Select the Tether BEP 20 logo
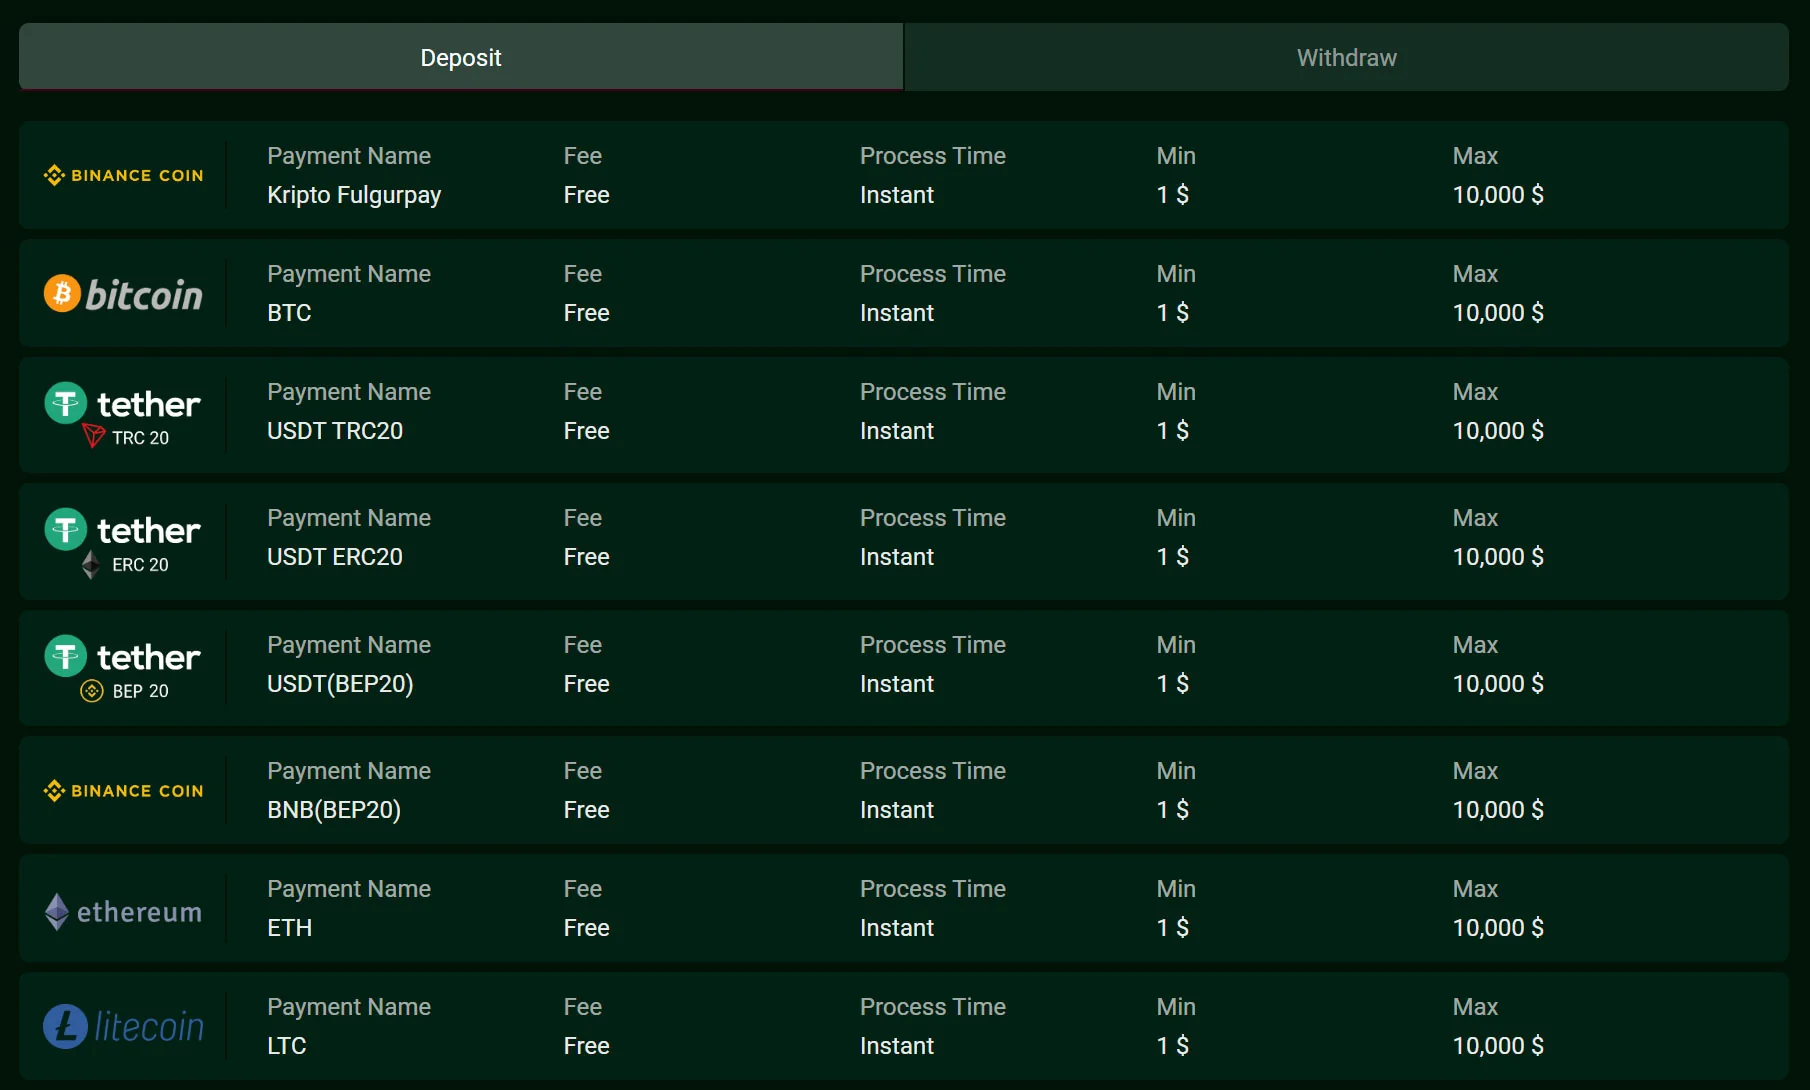 [x=123, y=668]
